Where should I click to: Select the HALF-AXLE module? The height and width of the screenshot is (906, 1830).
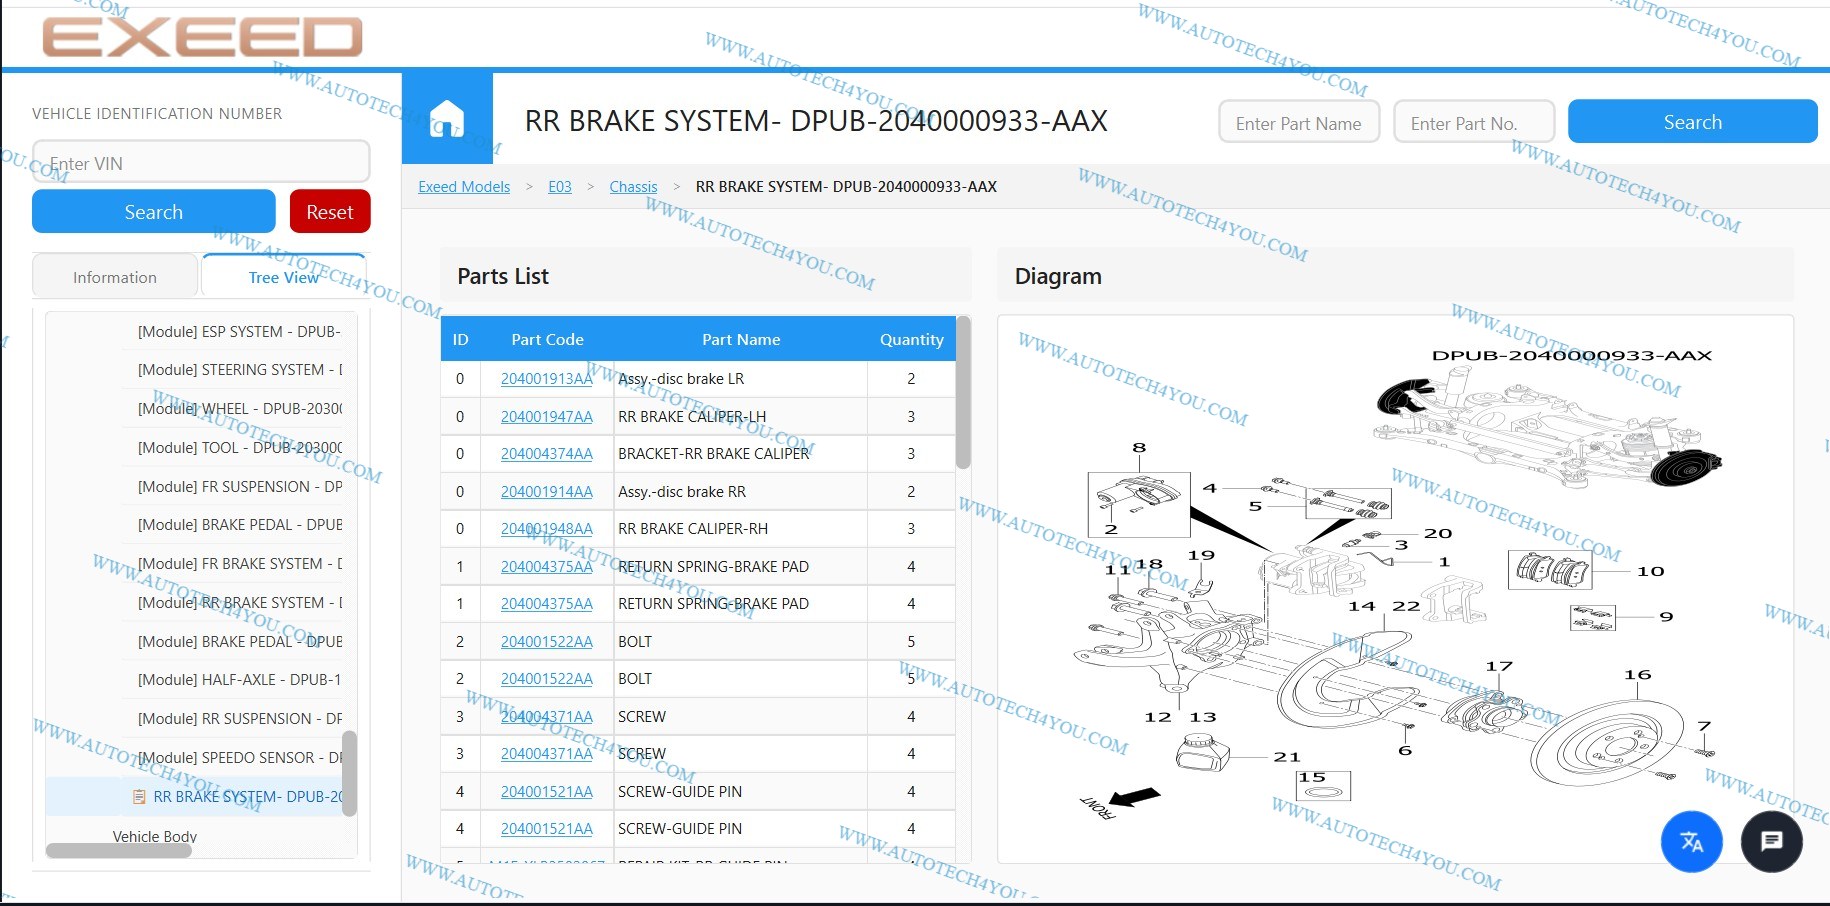pos(239,680)
